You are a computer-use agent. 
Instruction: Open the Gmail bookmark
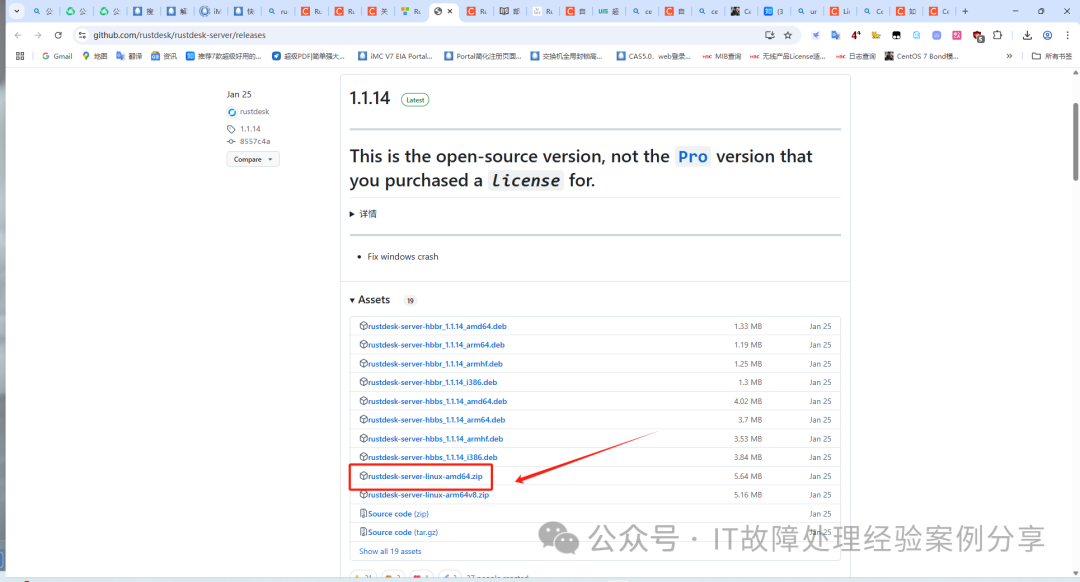(57, 56)
